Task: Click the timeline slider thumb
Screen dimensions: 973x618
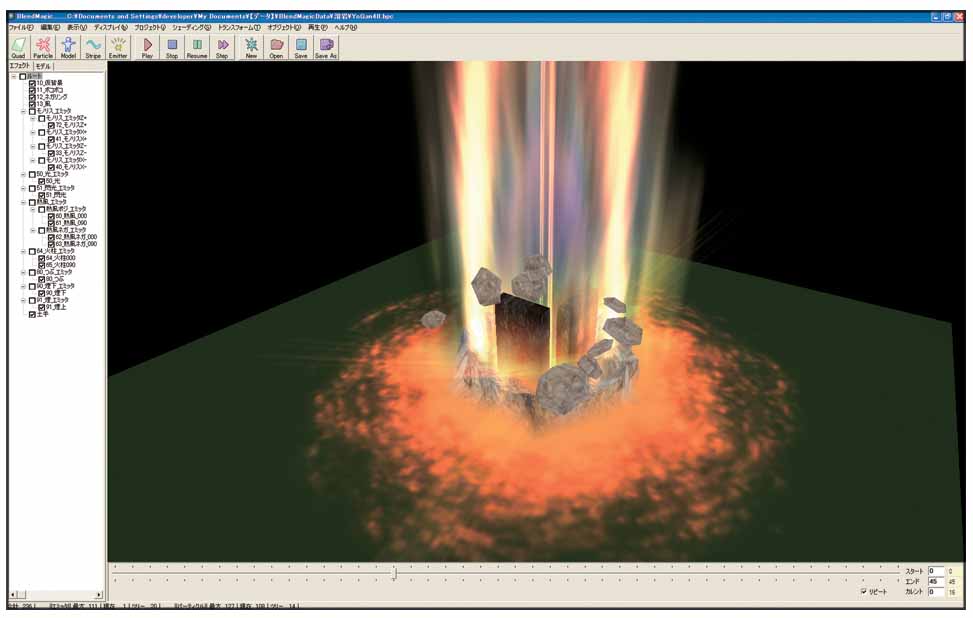Action: (394, 573)
